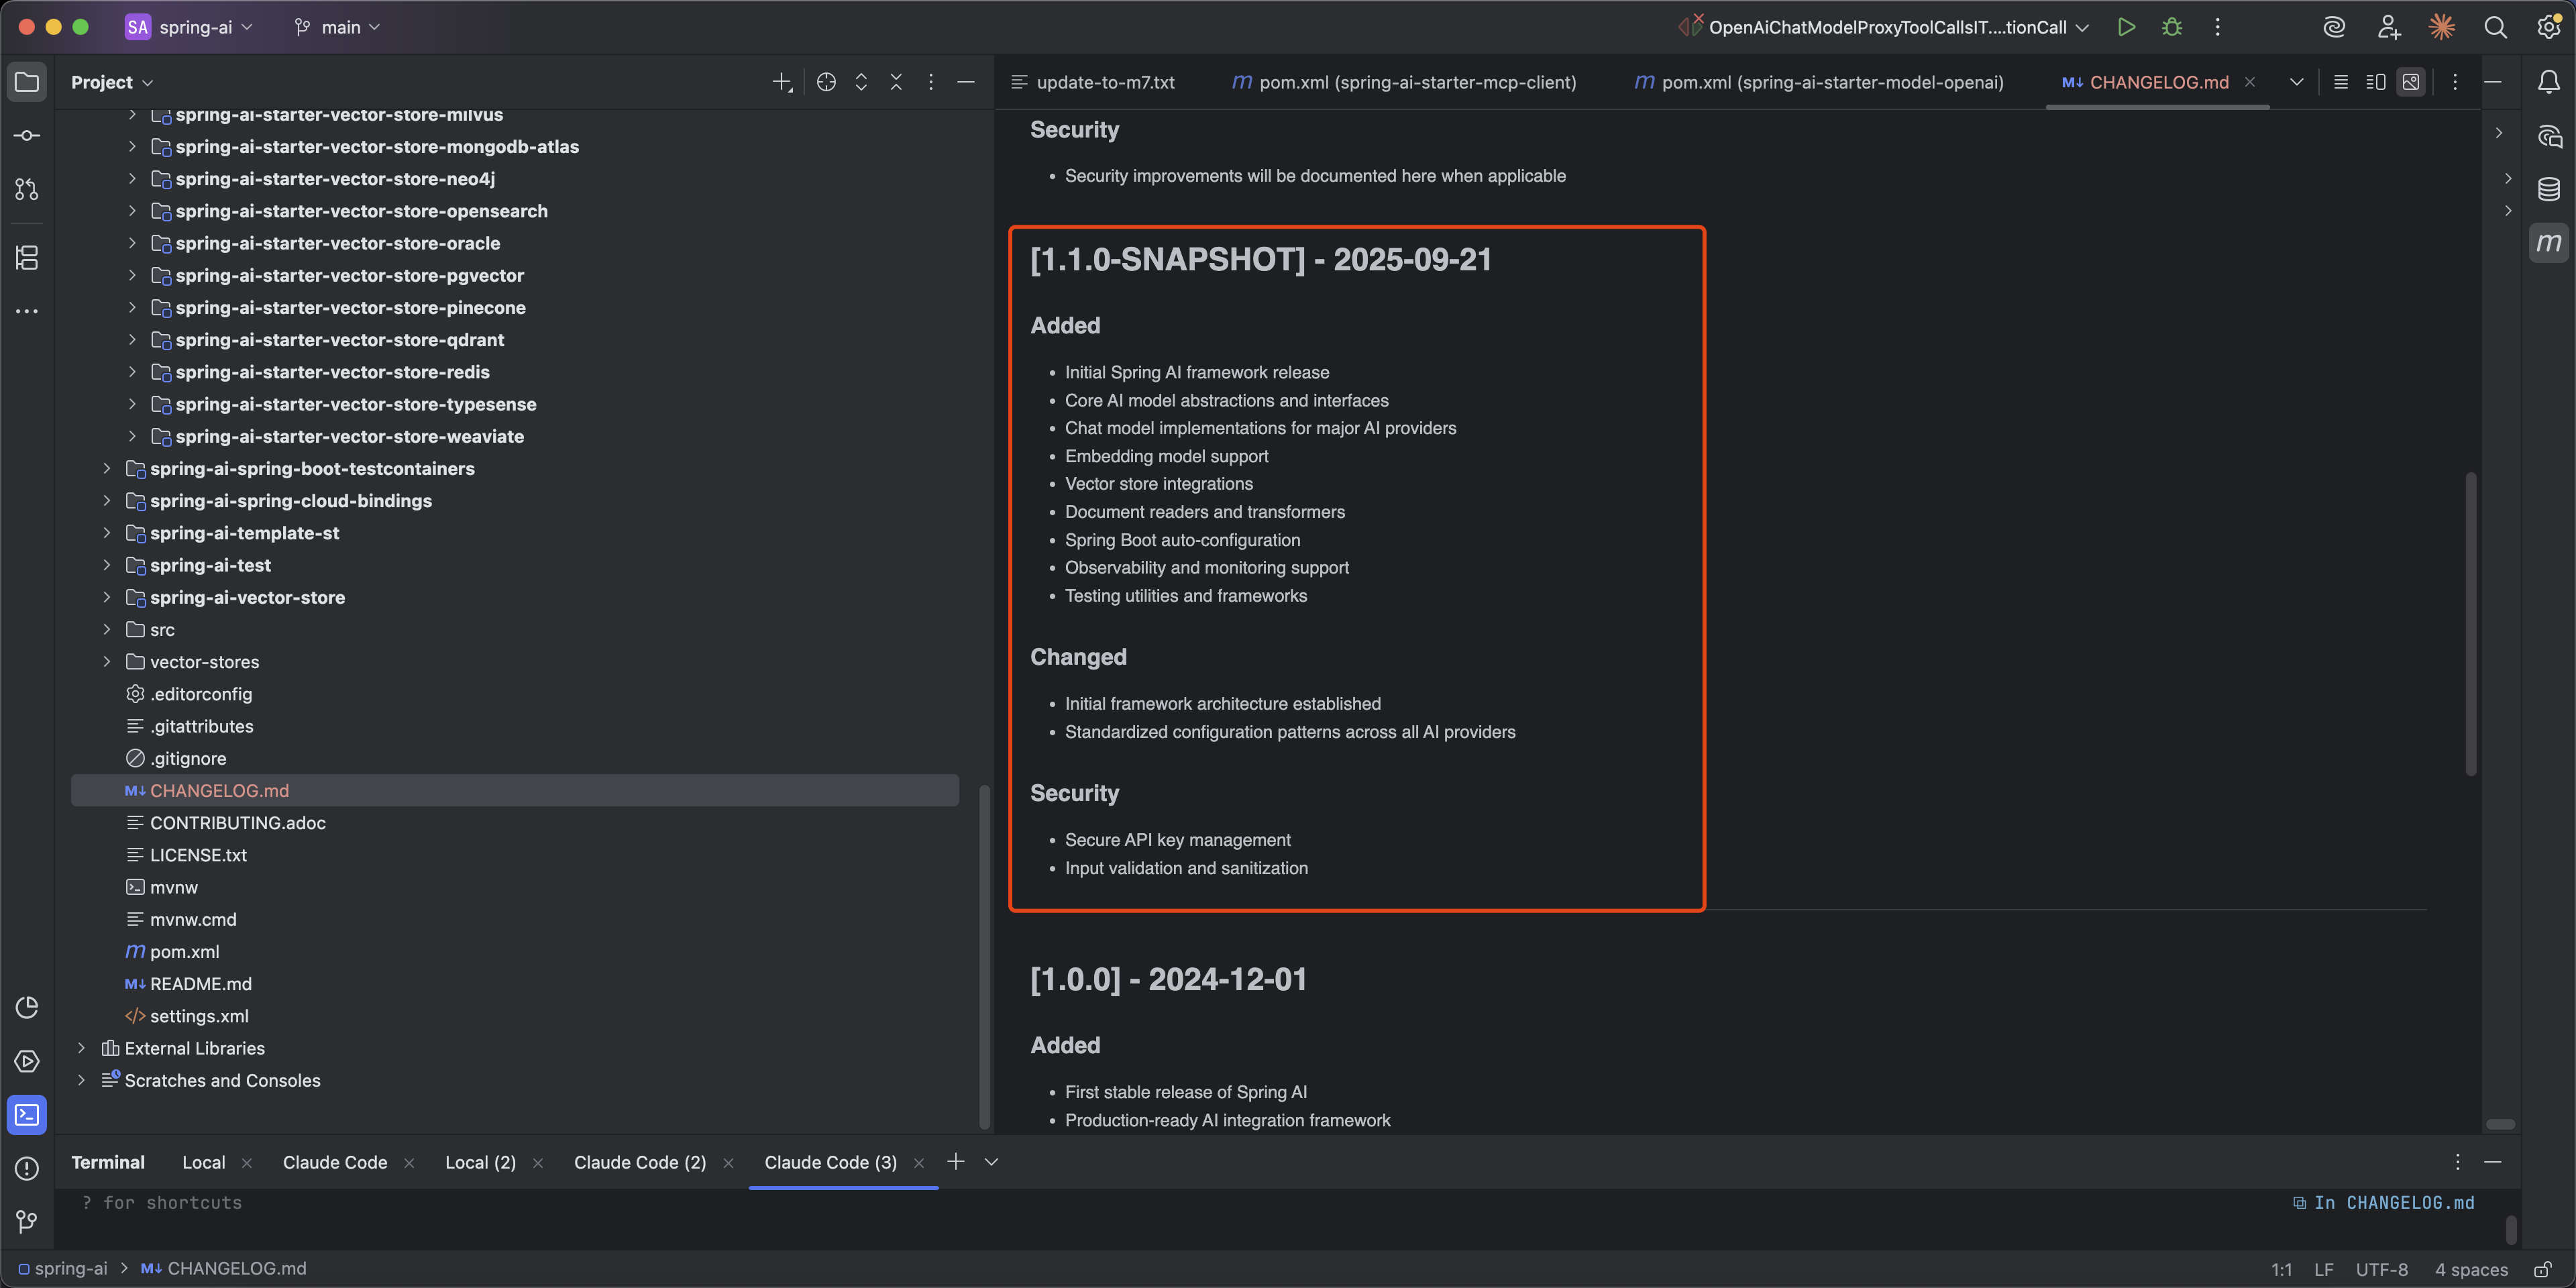Viewport: 2576px width, 1288px height.
Task: Expand the spring-ai-test folder
Action: click(107, 565)
